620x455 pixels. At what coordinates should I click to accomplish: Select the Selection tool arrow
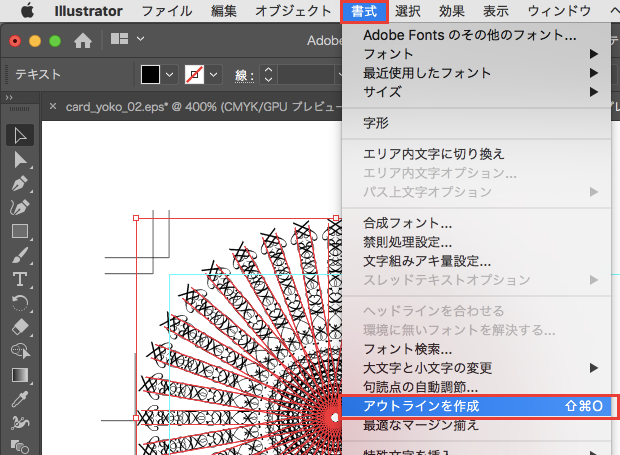(20, 135)
